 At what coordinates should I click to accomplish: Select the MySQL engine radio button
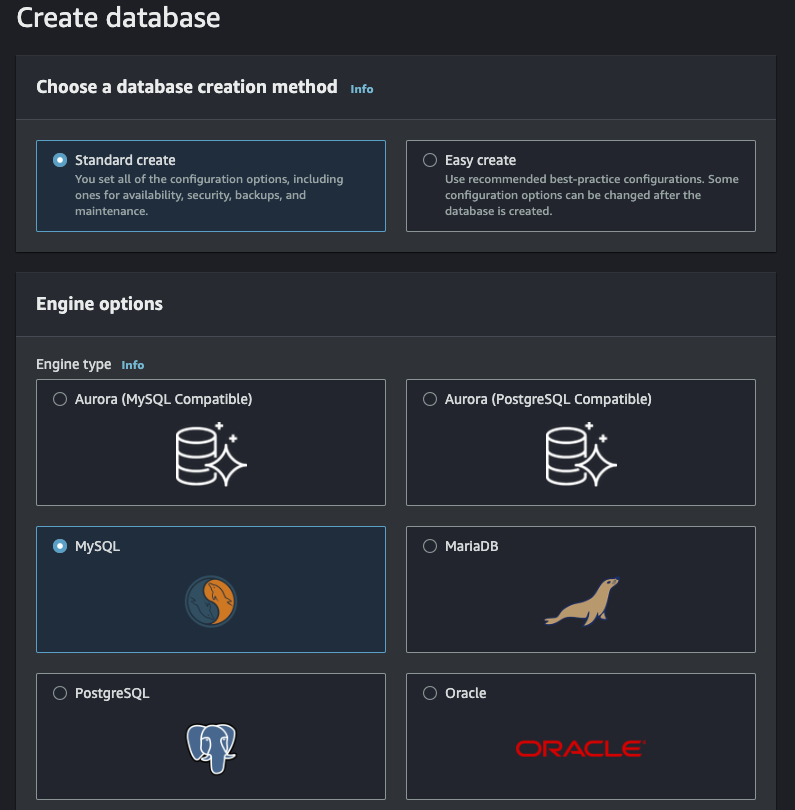(x=60, y=546)
